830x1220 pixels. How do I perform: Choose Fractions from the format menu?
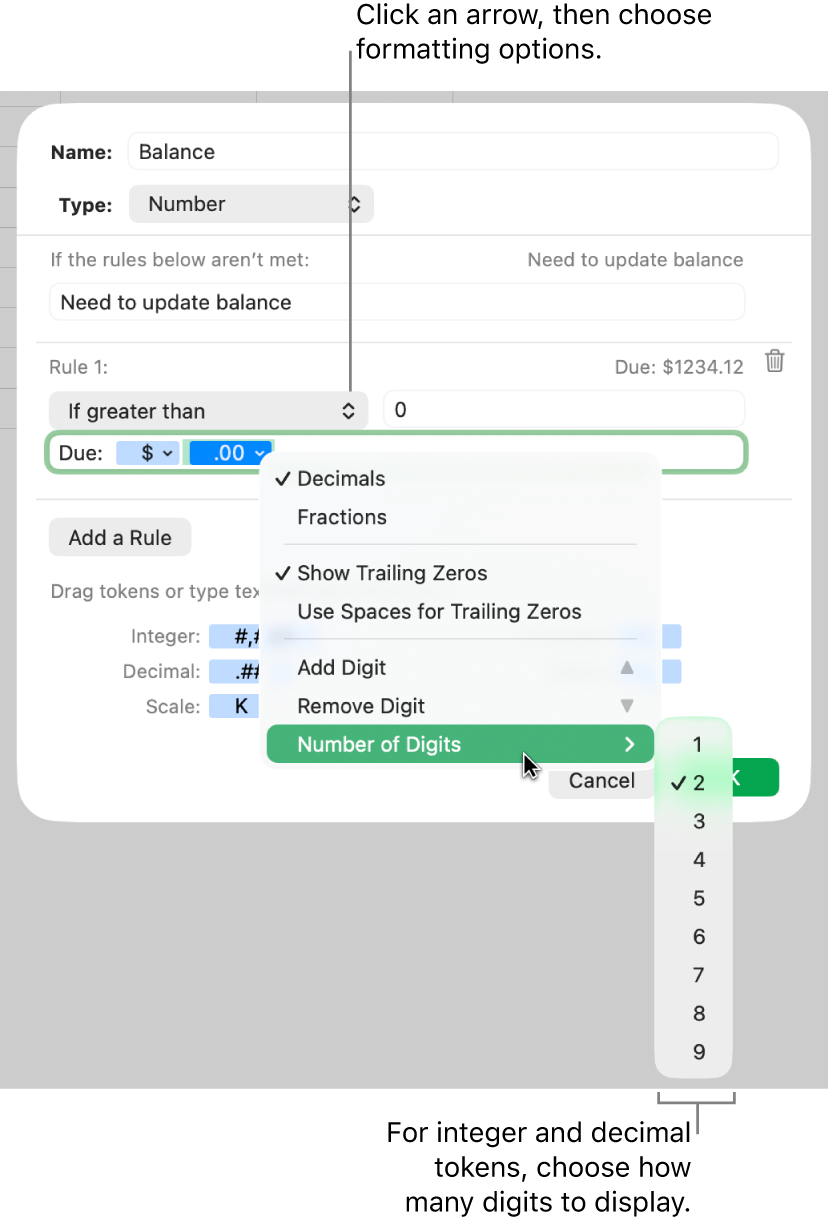[x=342, y=517]
